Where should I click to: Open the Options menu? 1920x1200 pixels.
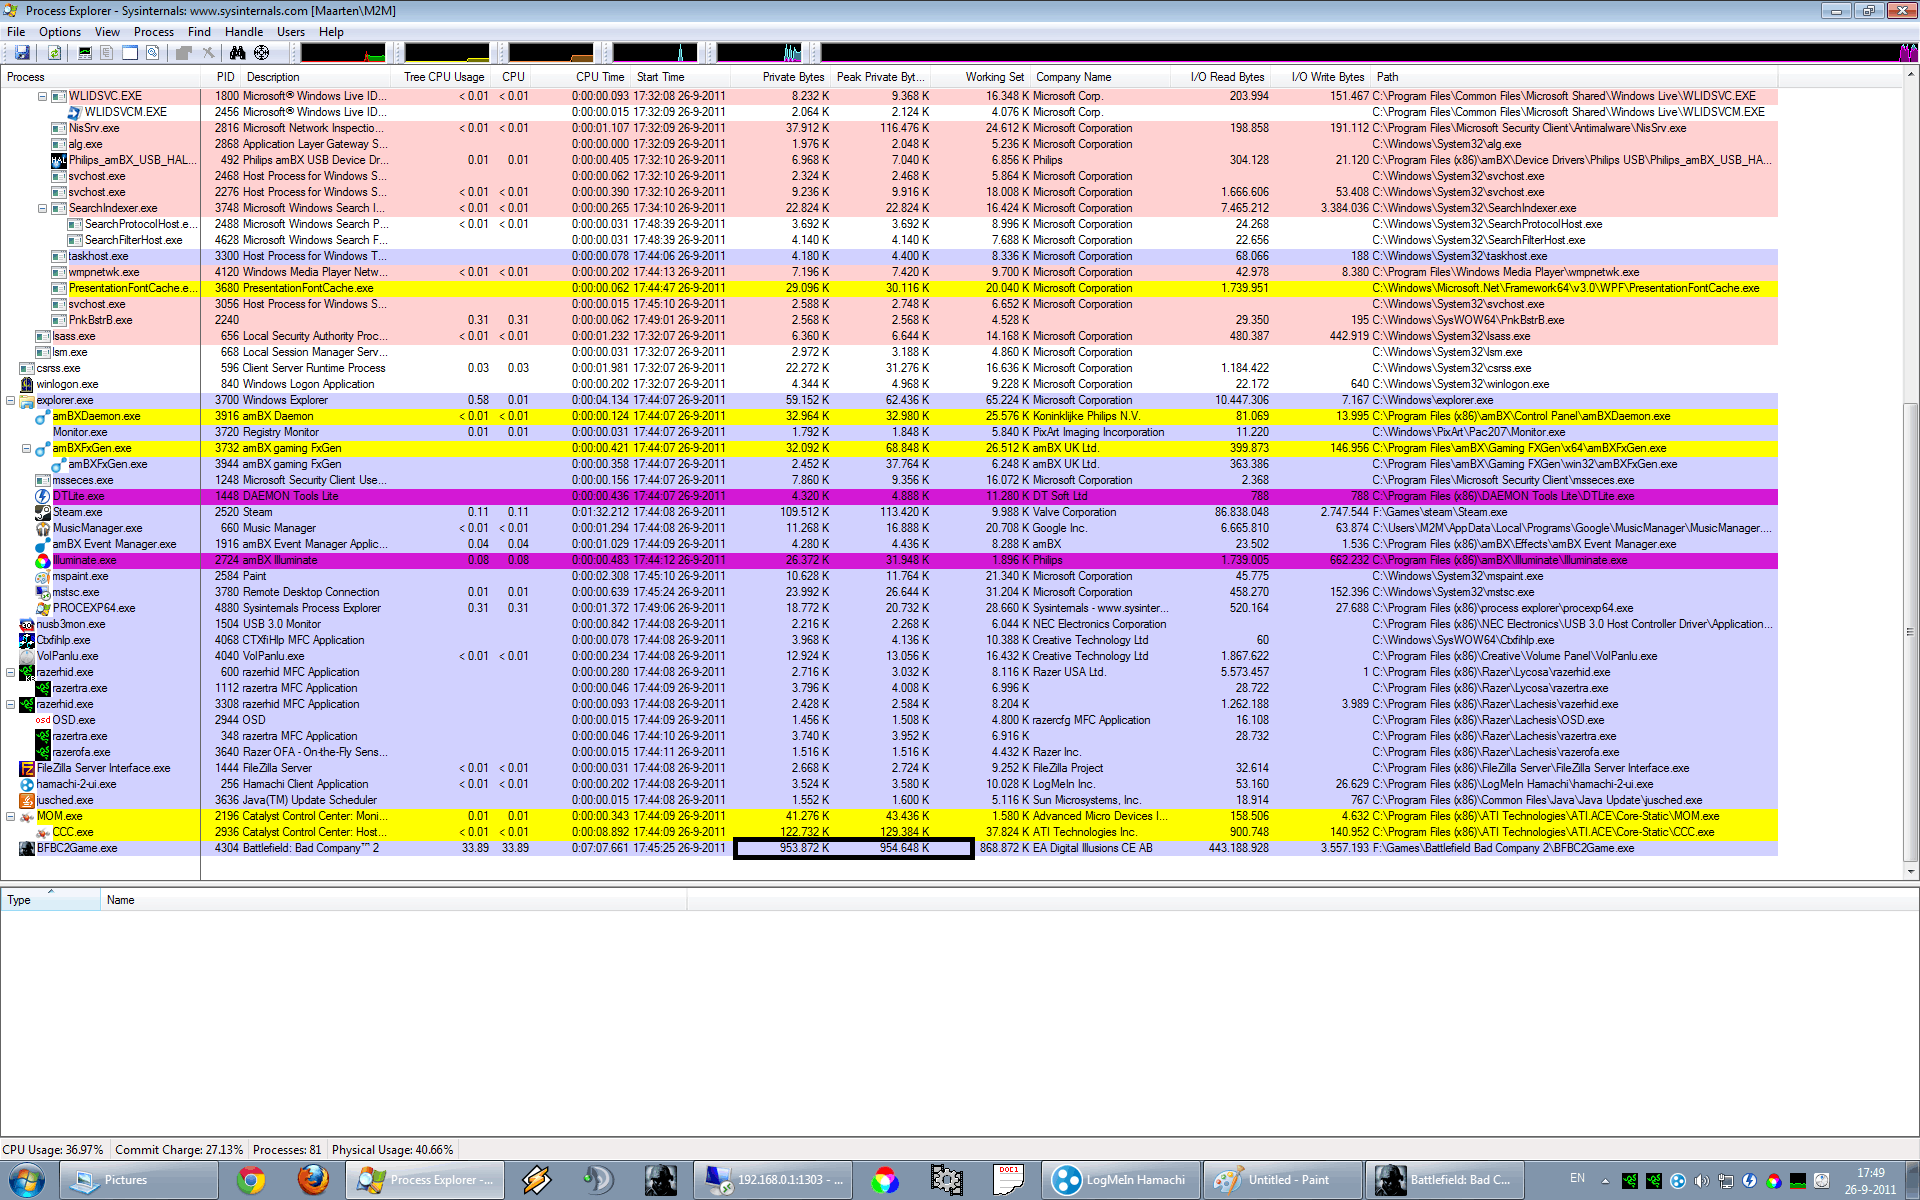click(x=60, y=32)
